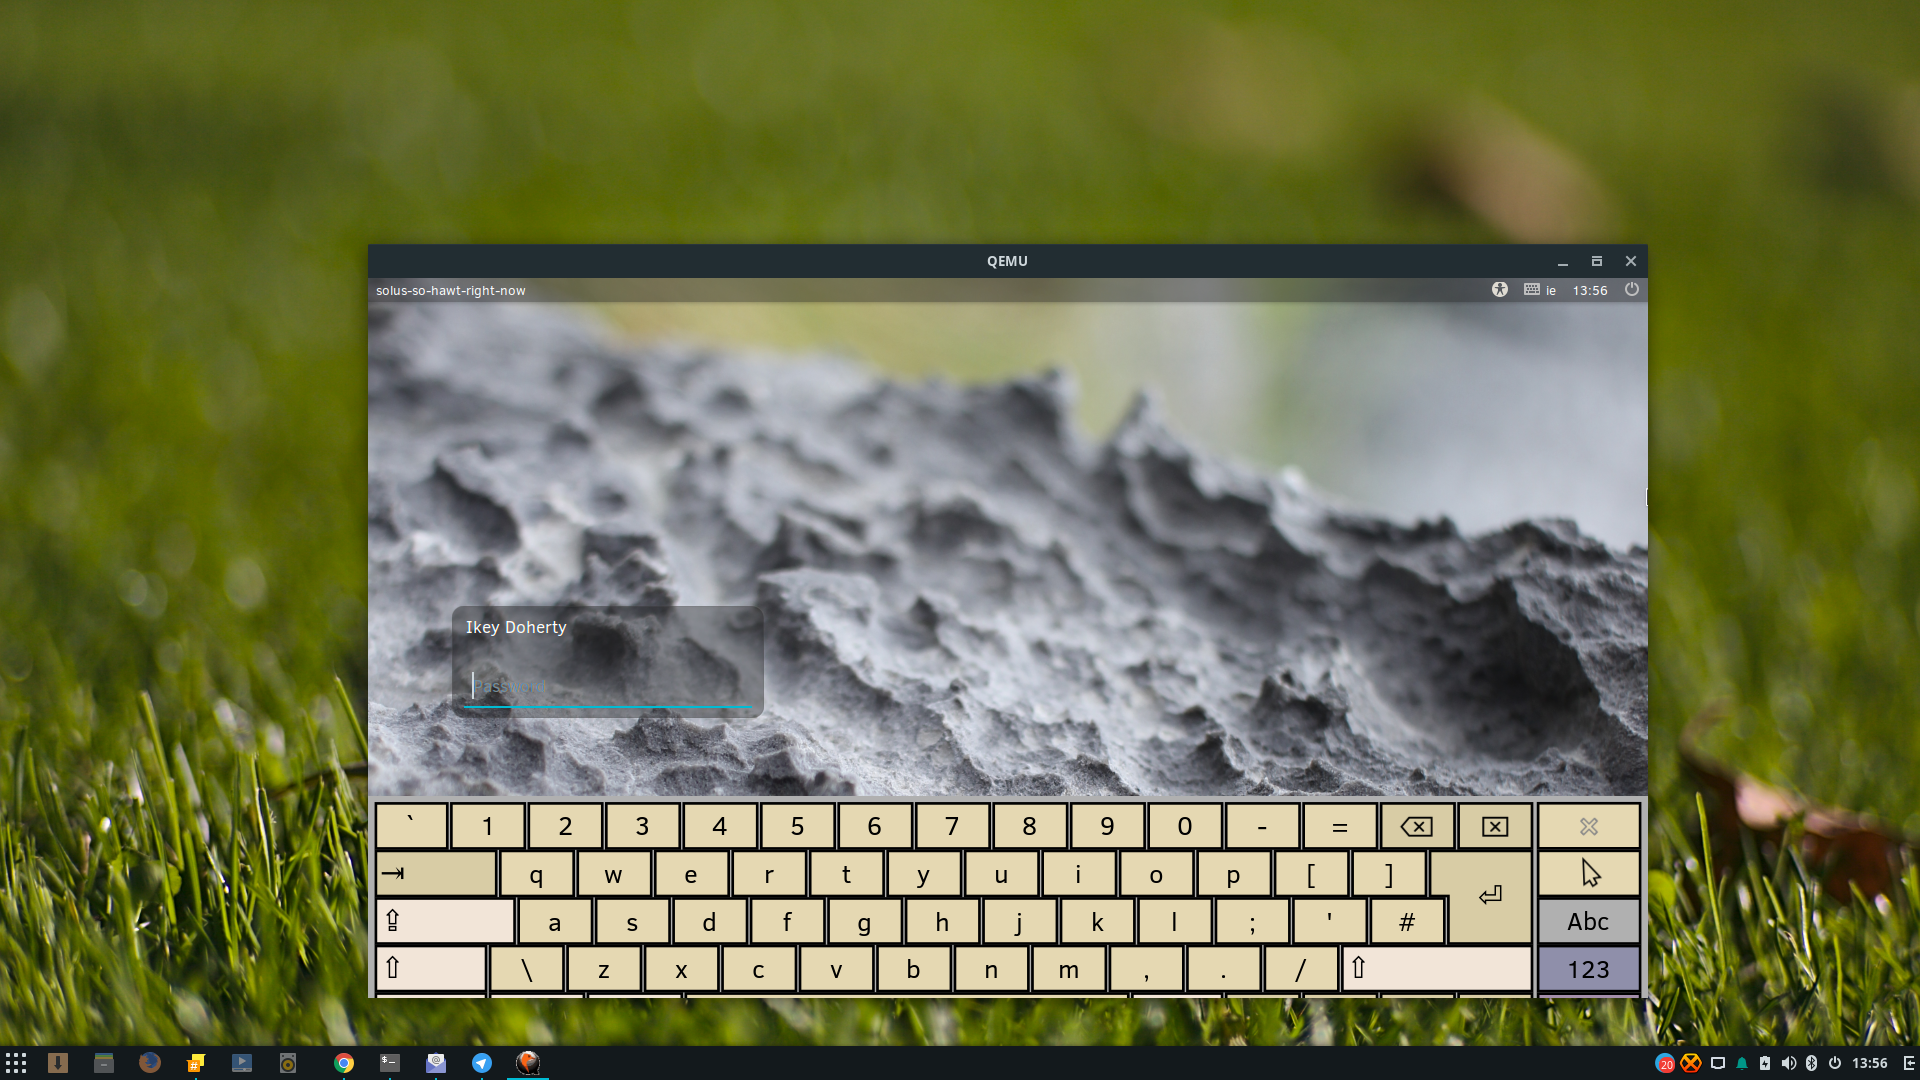Viewport: 1920px width, 1080px height.
Task: Open the greeter power menu
Action: (x=1632, y=290)
